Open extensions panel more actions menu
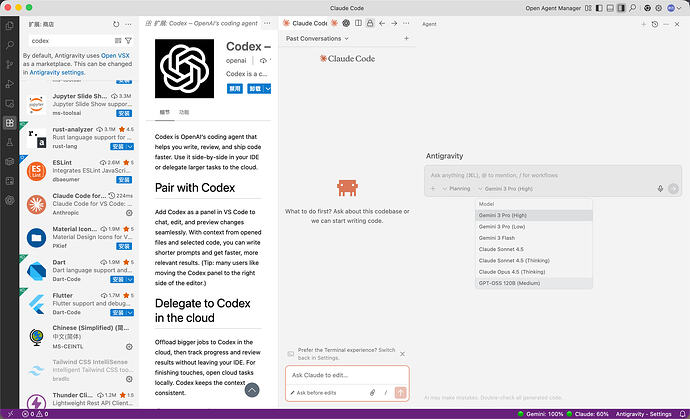This screenshot has width=690, height=419. pyautogui.click(x=128, y=24)
